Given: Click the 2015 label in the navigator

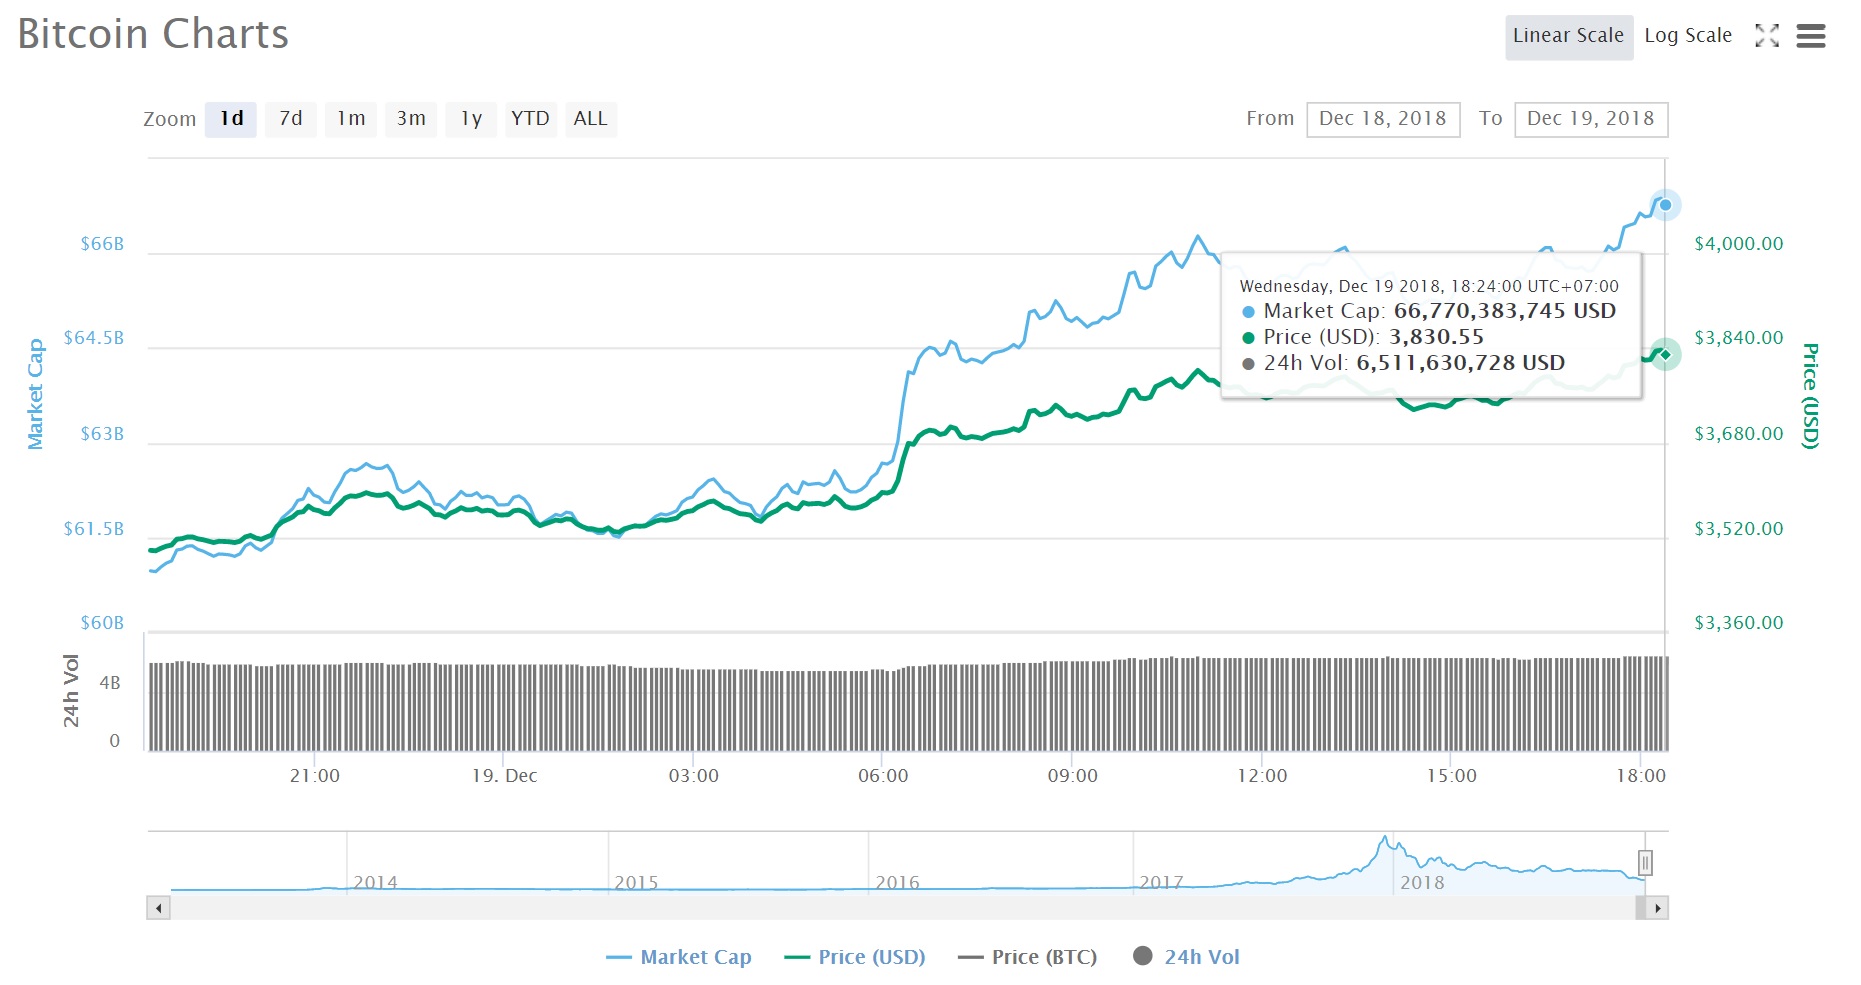Looking at the screenshot, I should point(636,883).
